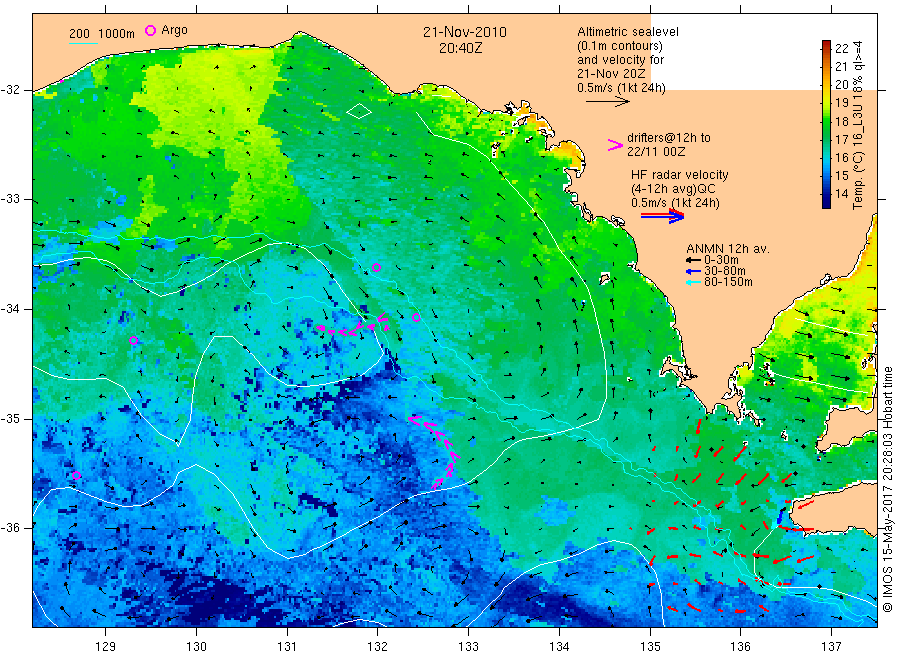Click the 134 longitude axis label
Screen dimensions: 900x660
tap(559, 647)
